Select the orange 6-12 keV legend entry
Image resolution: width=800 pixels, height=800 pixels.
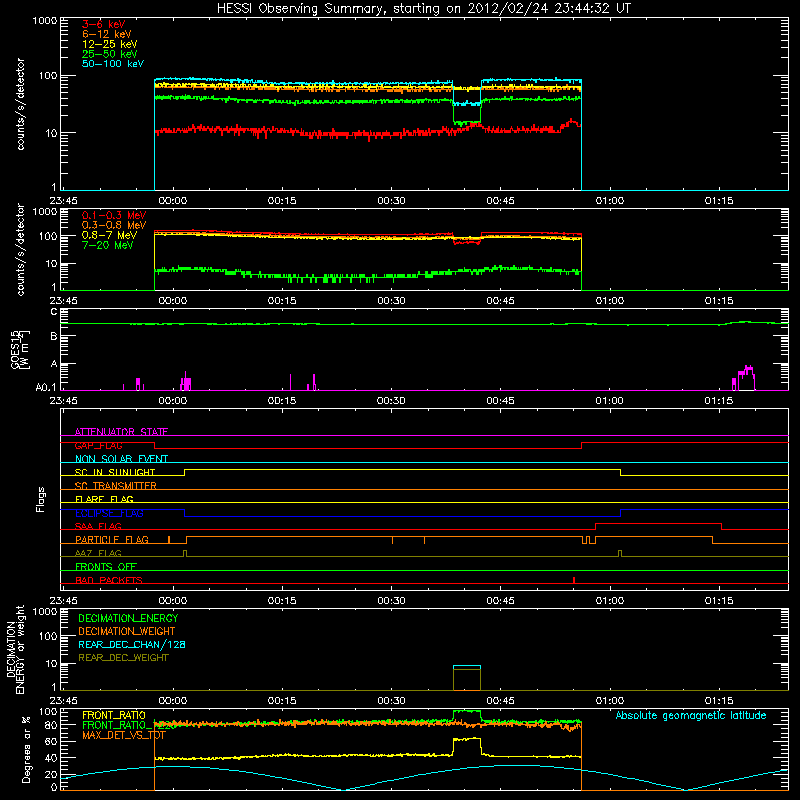107,34
